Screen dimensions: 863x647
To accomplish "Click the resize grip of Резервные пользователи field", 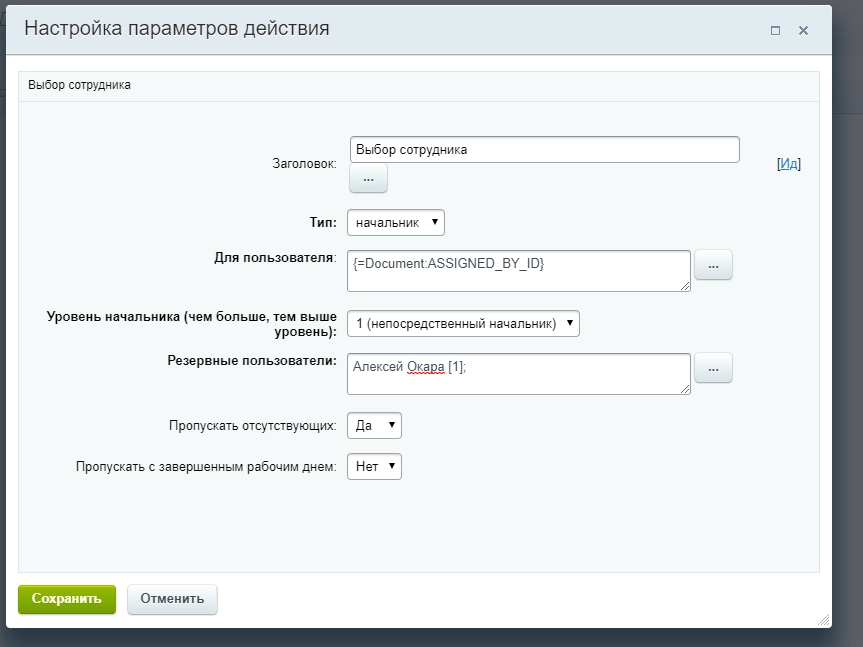I will tap(687, 390).
